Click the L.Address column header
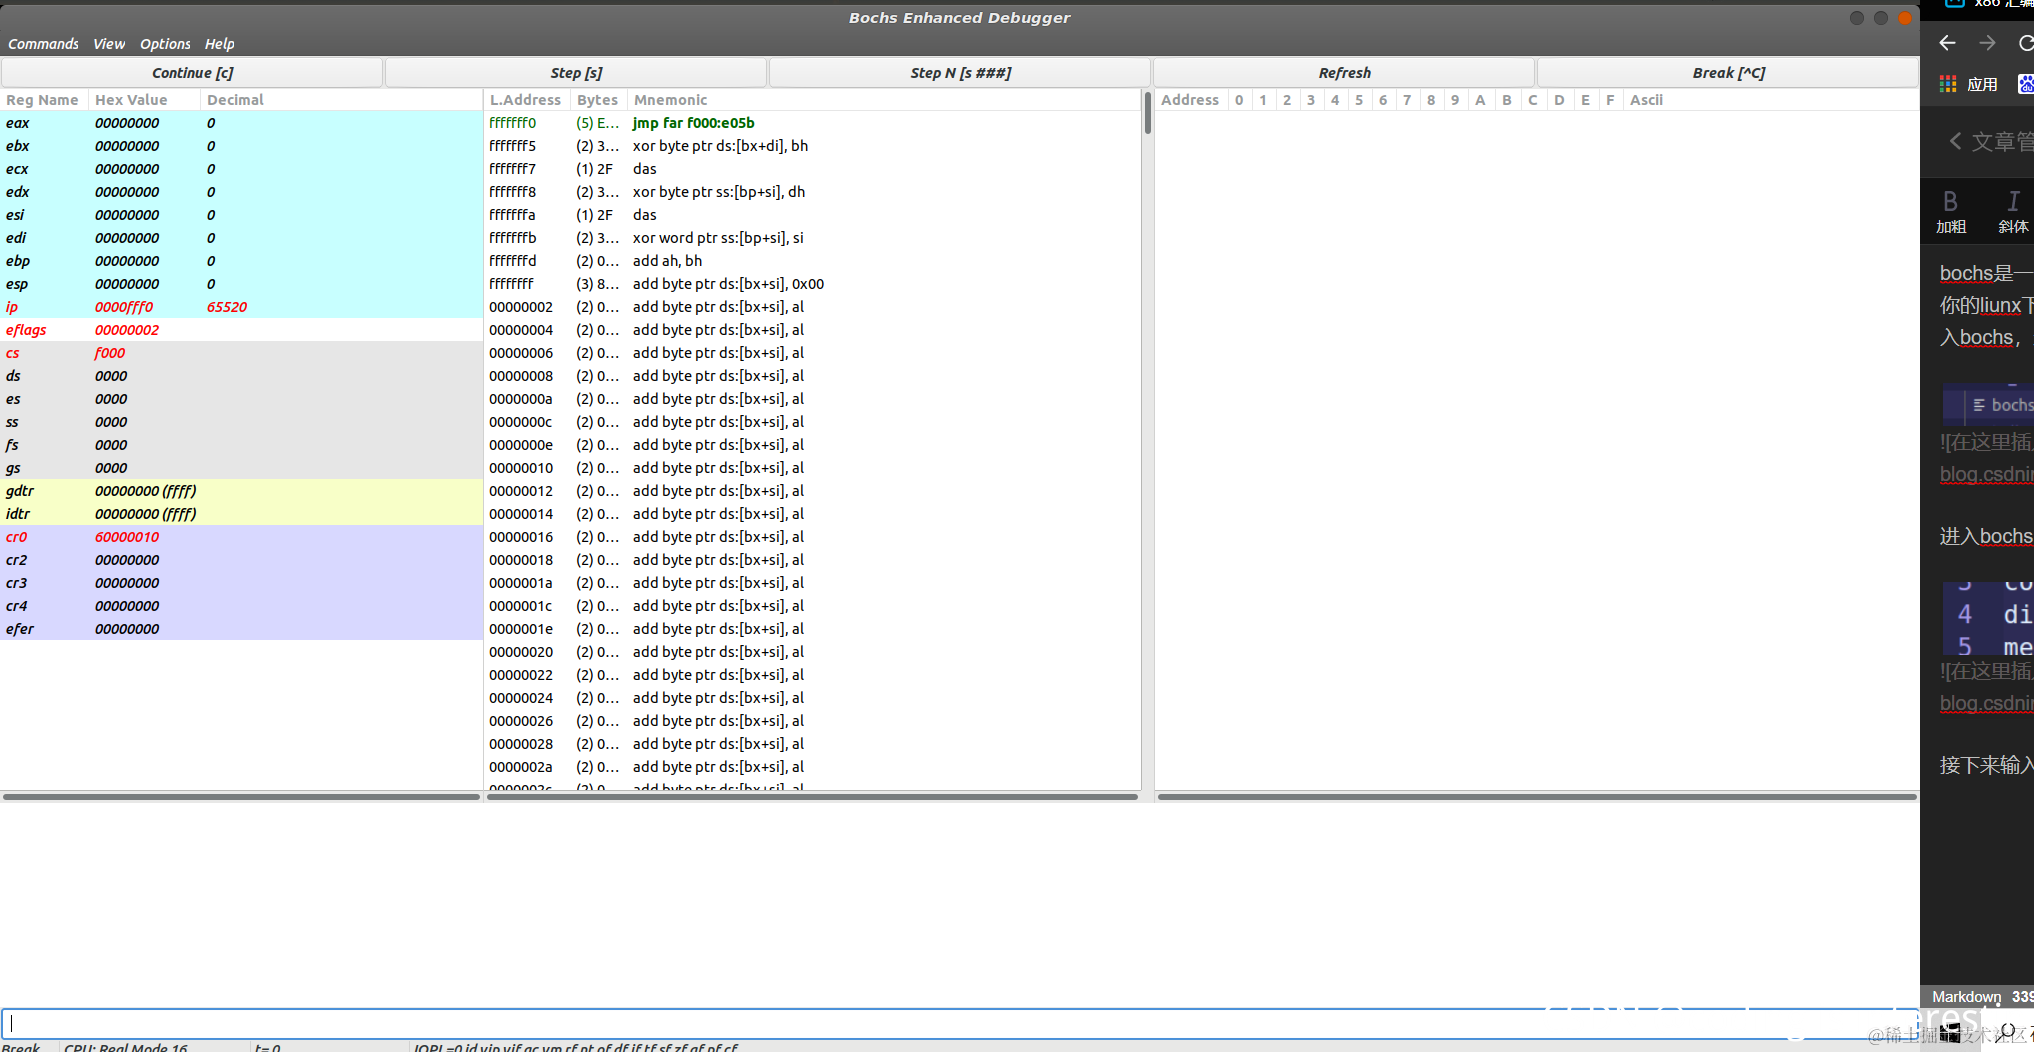Image resolution: width=2034 pixels, height=1052 pixels. click(x=526, y=100)
